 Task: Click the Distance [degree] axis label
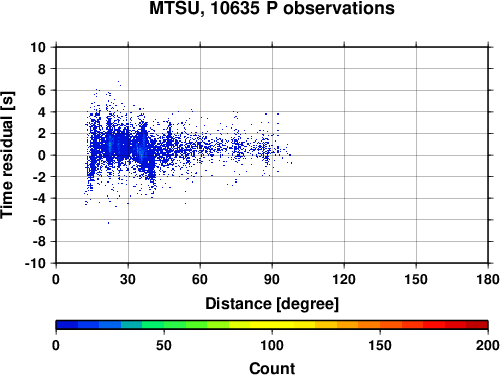point(272,304)
